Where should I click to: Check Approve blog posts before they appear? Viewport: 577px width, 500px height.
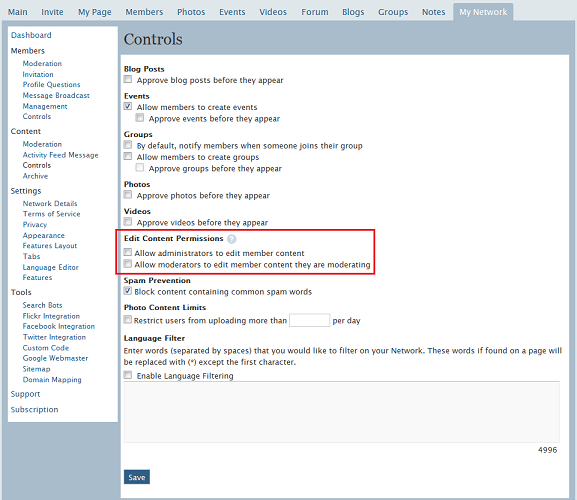pos(128,79)
